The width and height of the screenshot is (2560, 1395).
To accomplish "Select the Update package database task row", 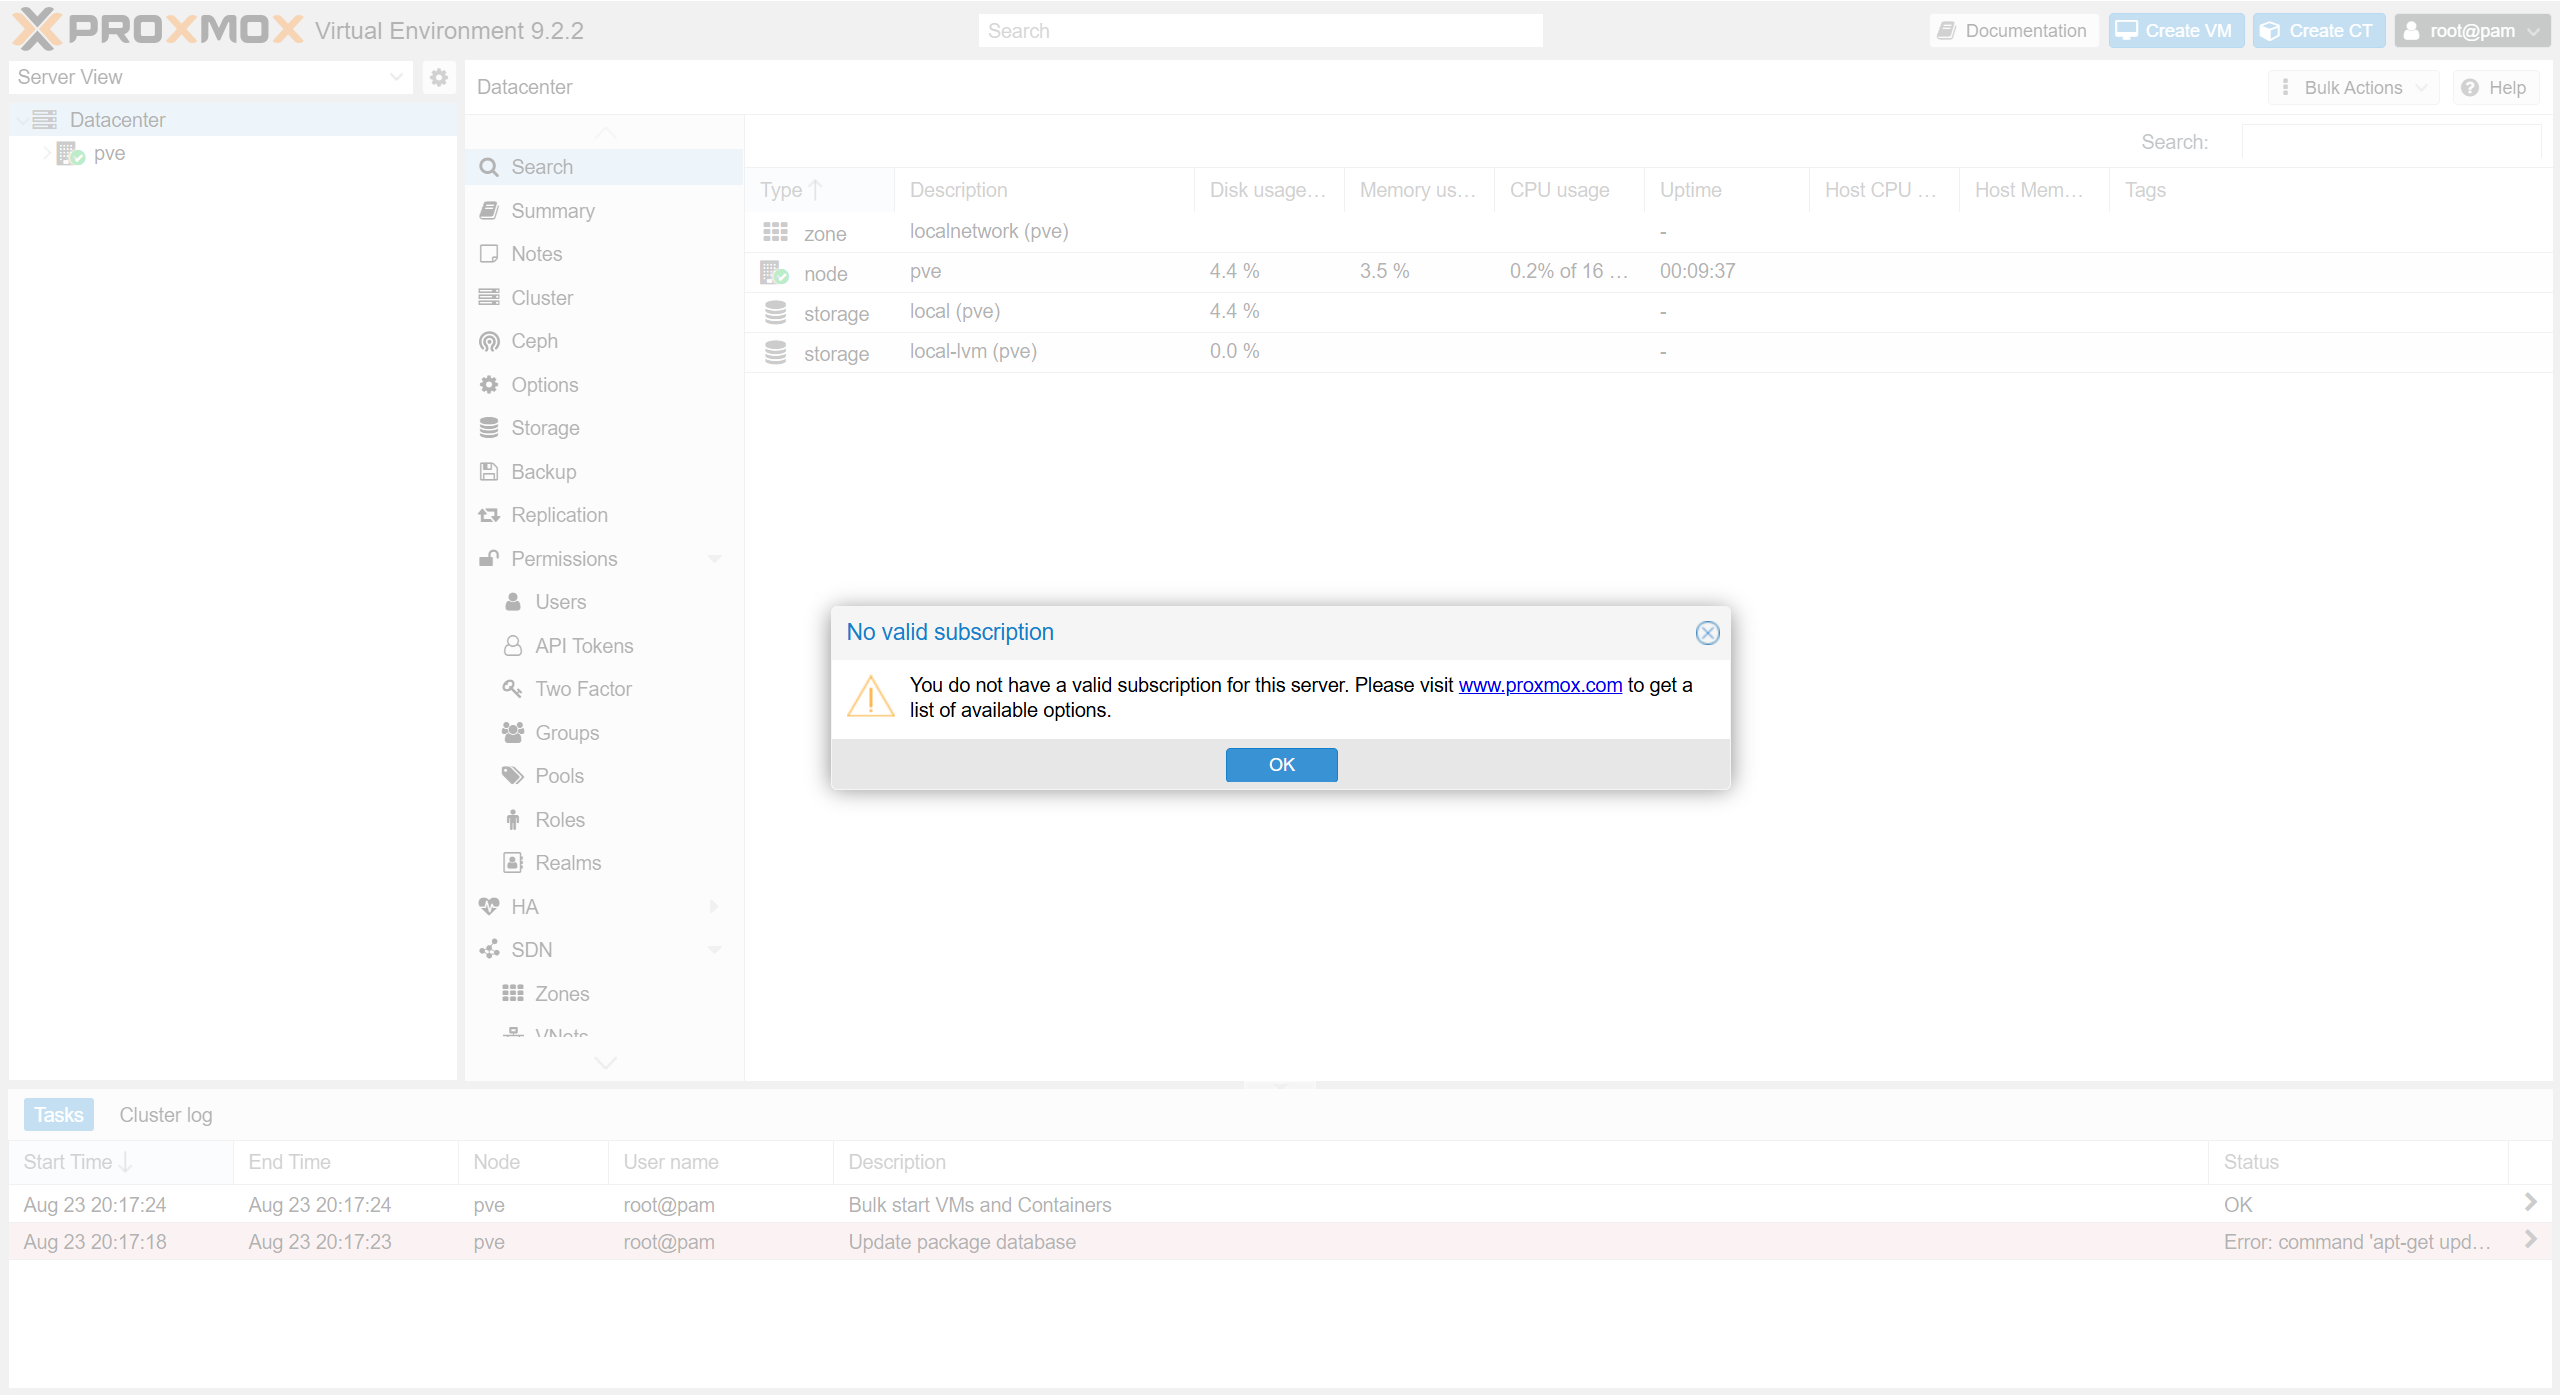I will (1280, 1242).
